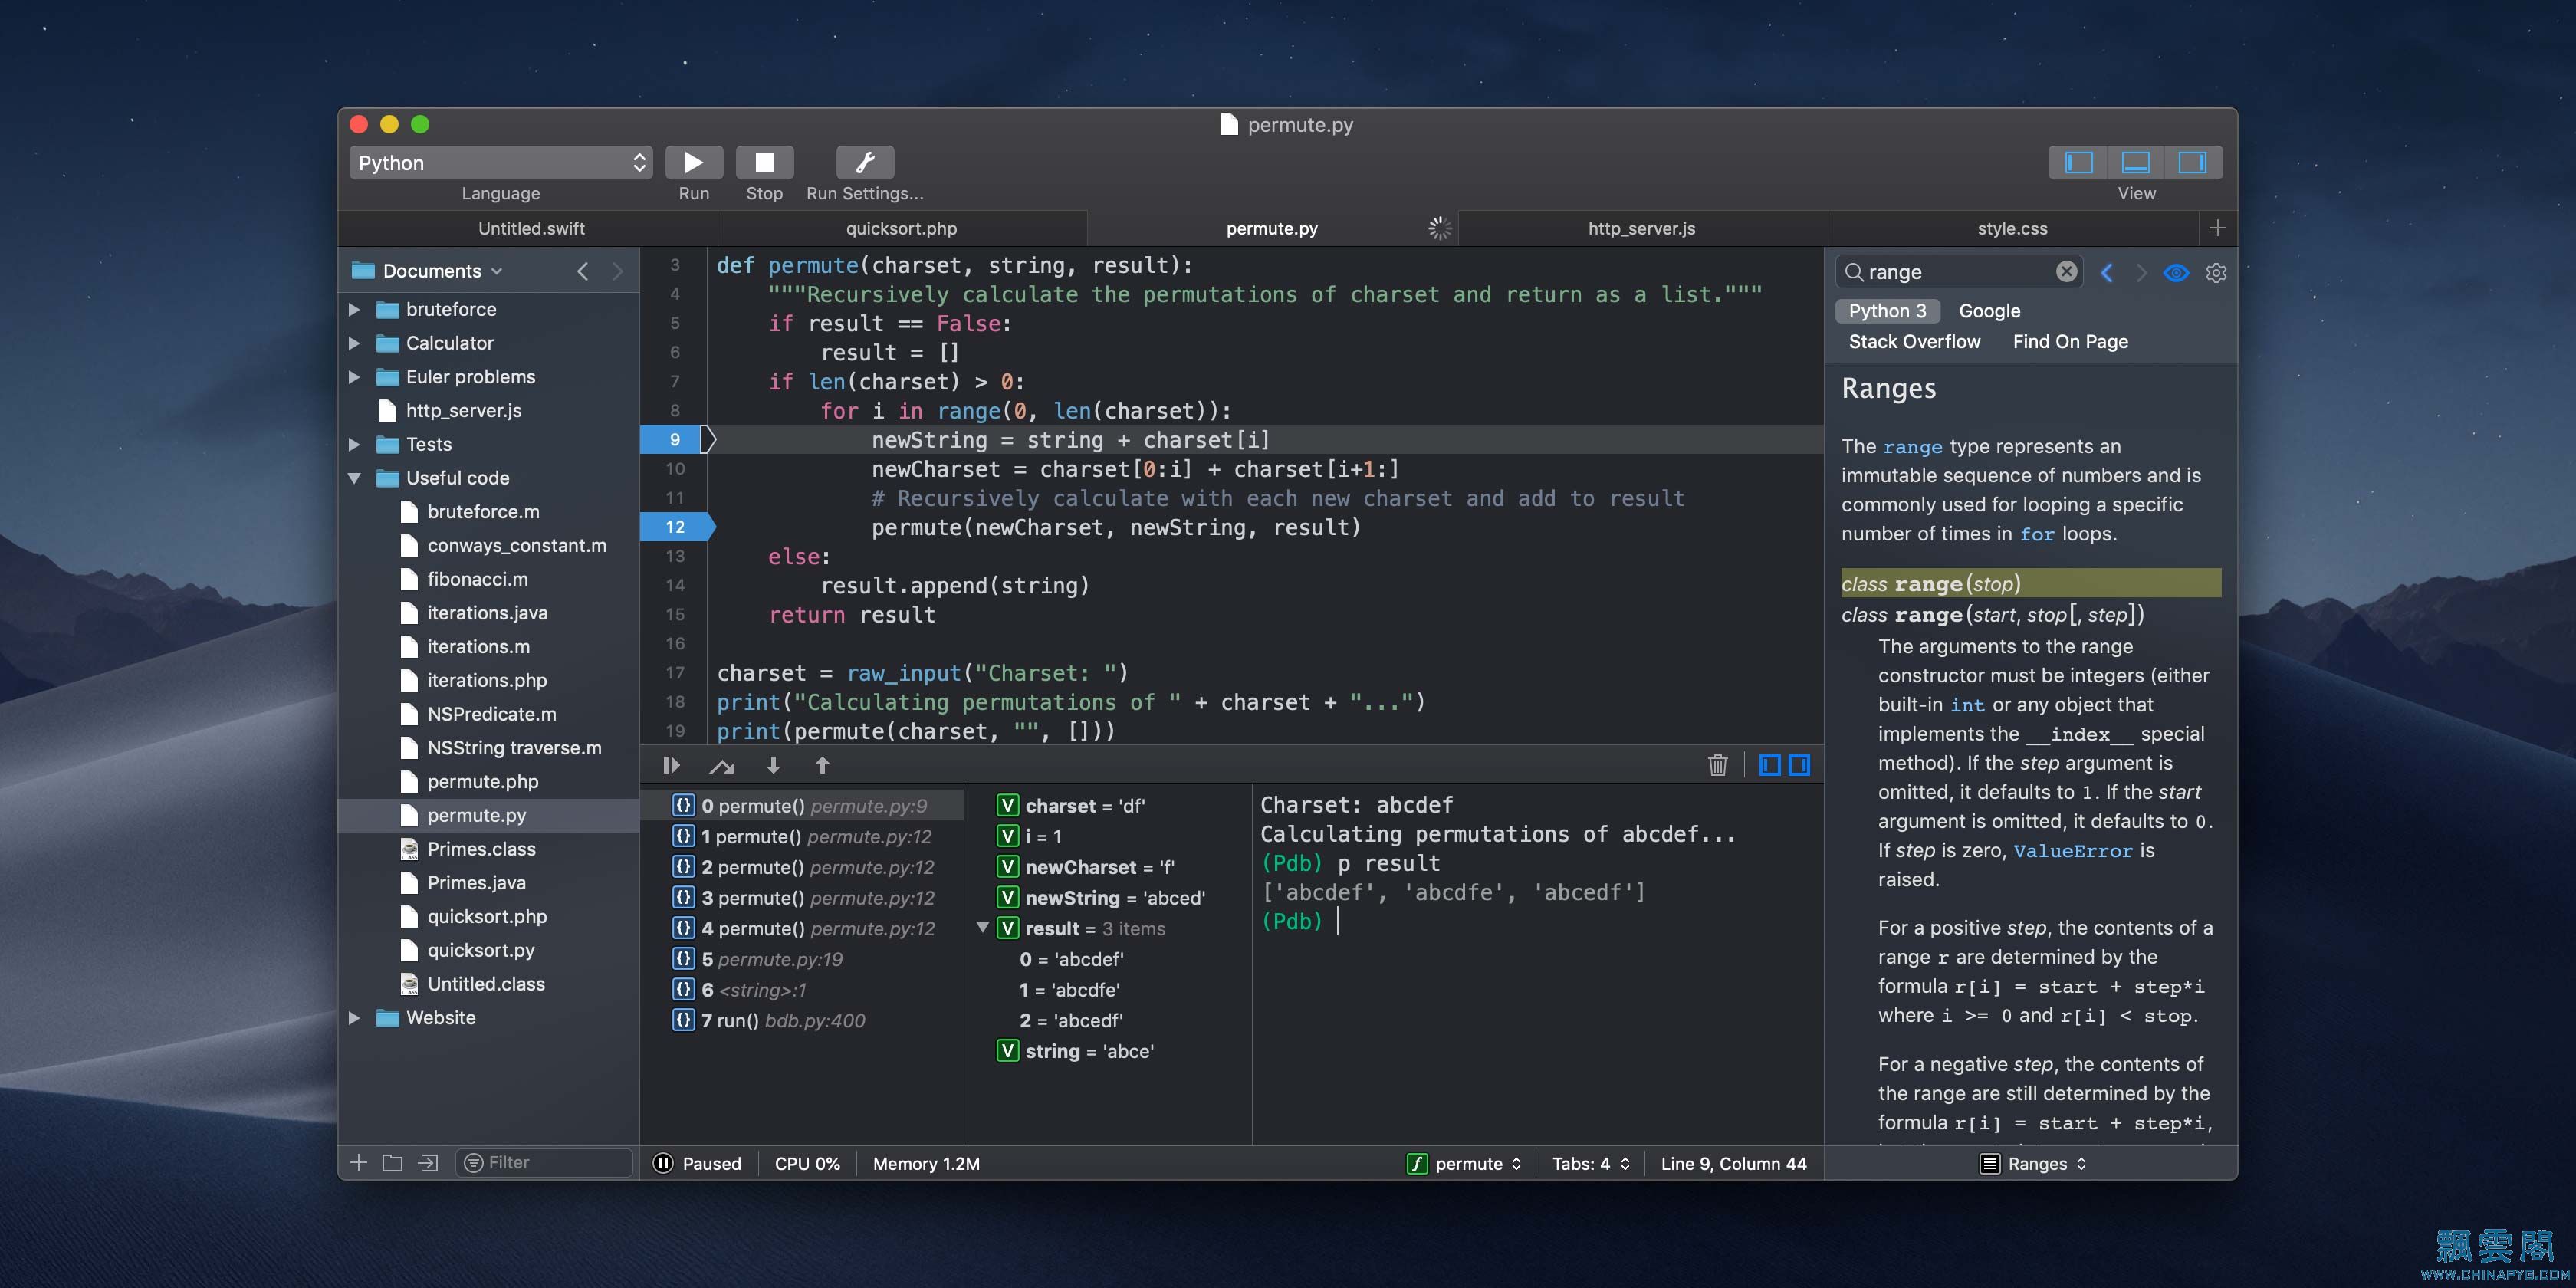Viewport: 2576px width, 1288px height.
Task: Click the step-over debugger icon
Action: click(x=720, y=766)
